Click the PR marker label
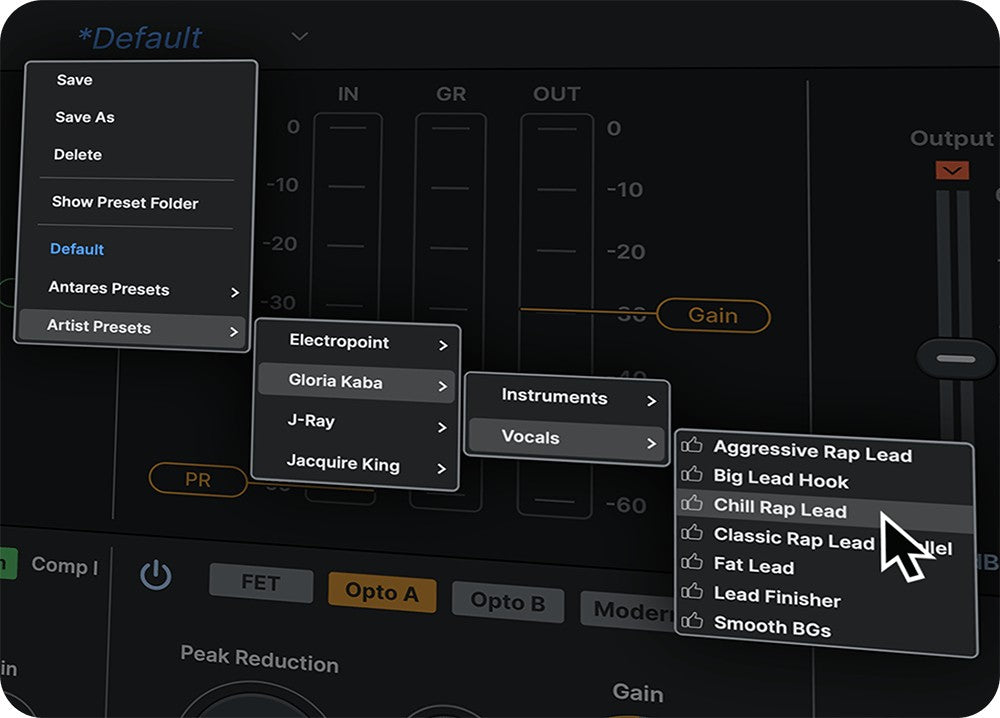 (198, 480)
